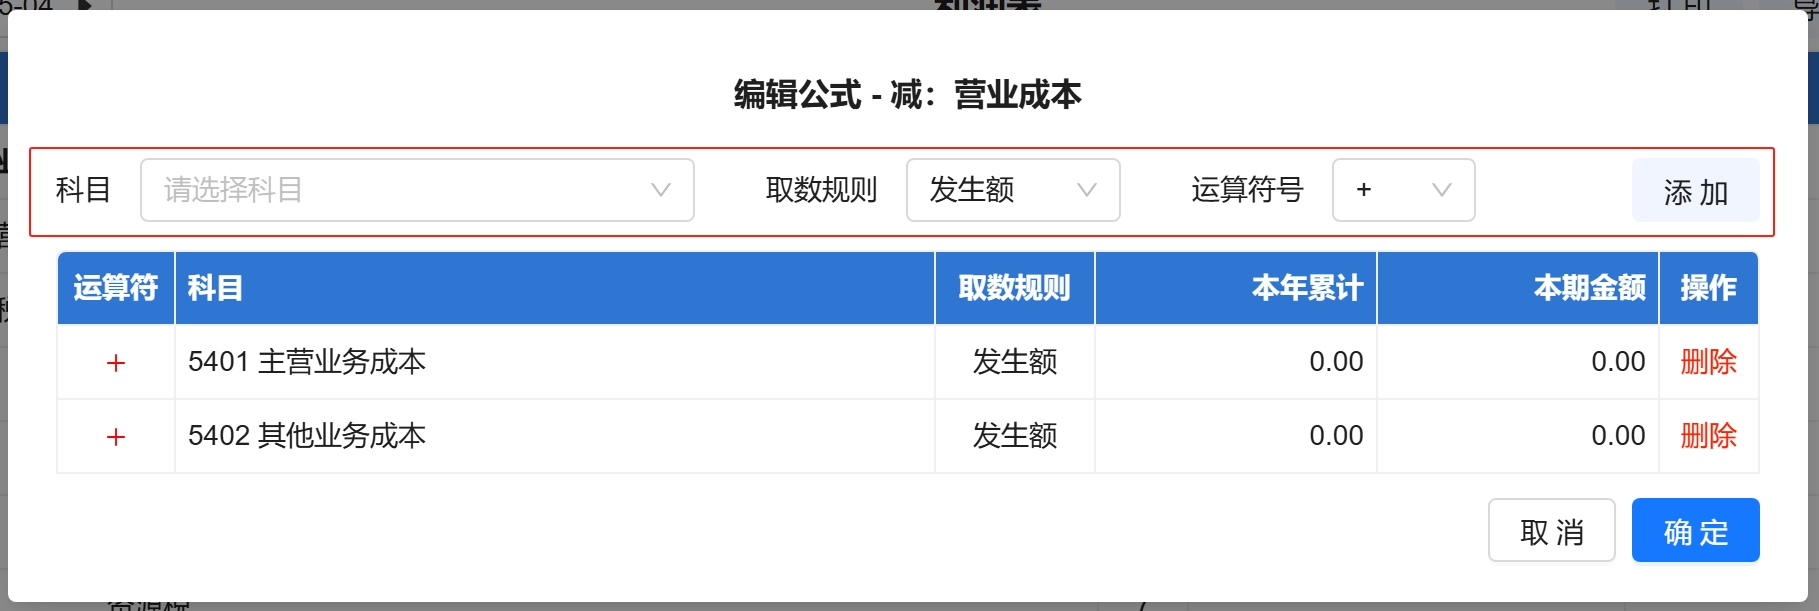Image resolution: width=1819 pixels, height=611 pixels.
Task: Click the 添加 button
Action: coord(1695,191)
